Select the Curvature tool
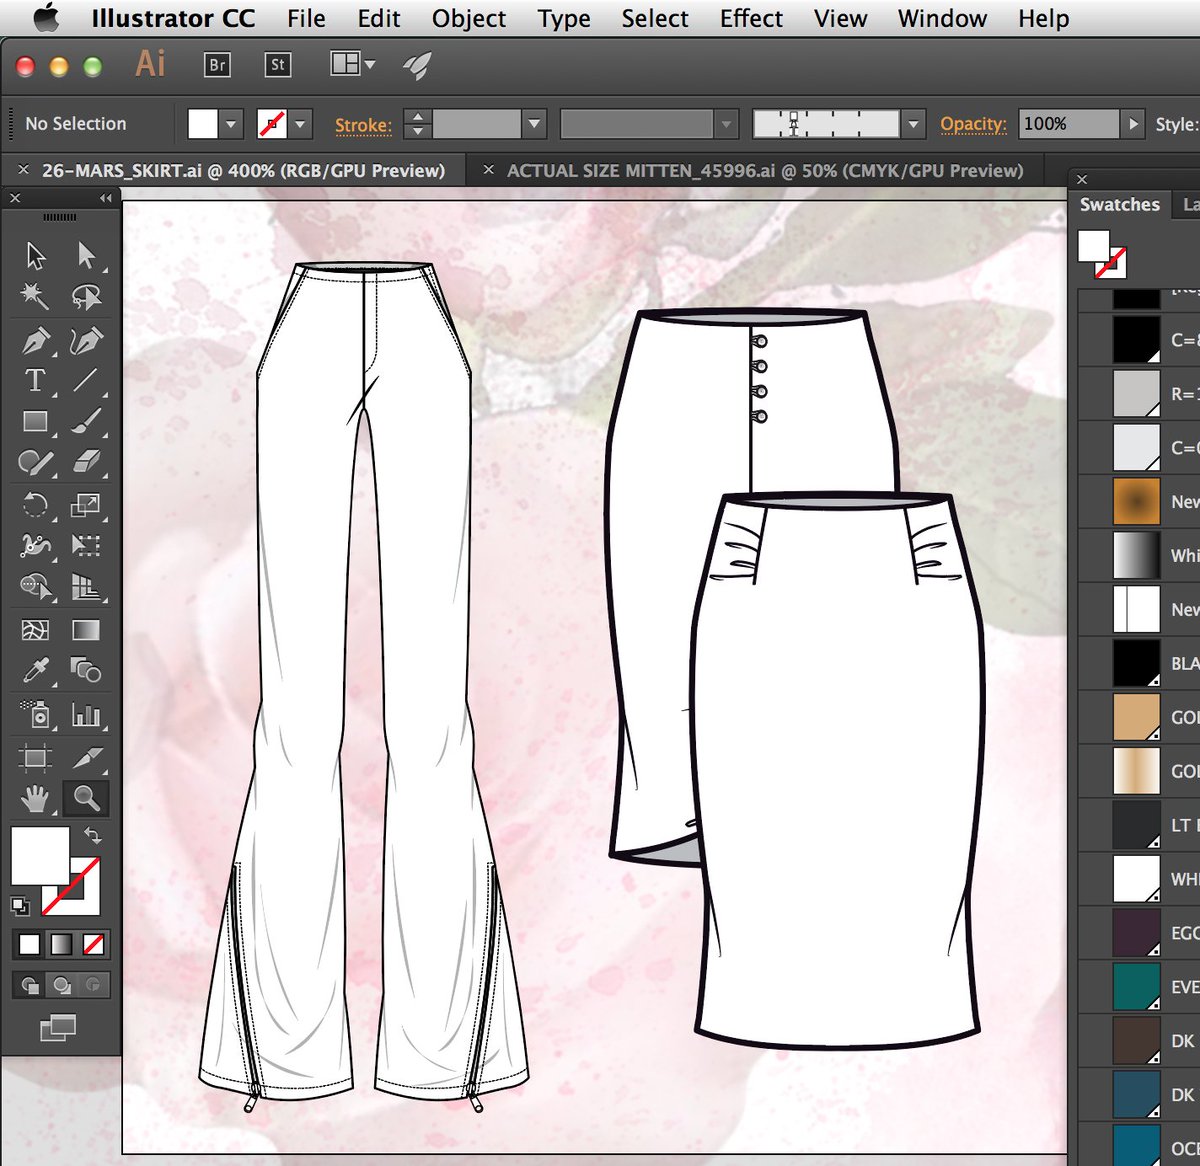Image resolution: width=1200 pixels, height=1166 pixels. (x=87, y=341)
